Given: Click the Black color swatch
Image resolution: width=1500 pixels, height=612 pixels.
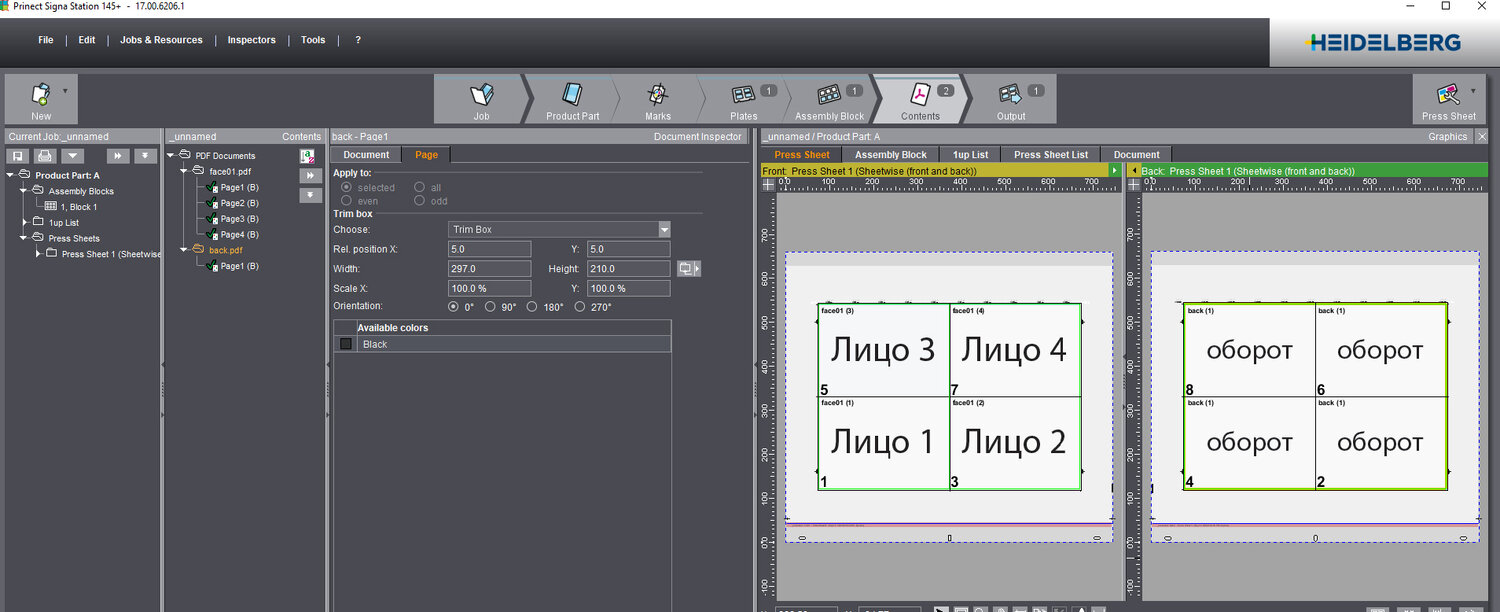Looking at the screenshot, I should point(346,344).
